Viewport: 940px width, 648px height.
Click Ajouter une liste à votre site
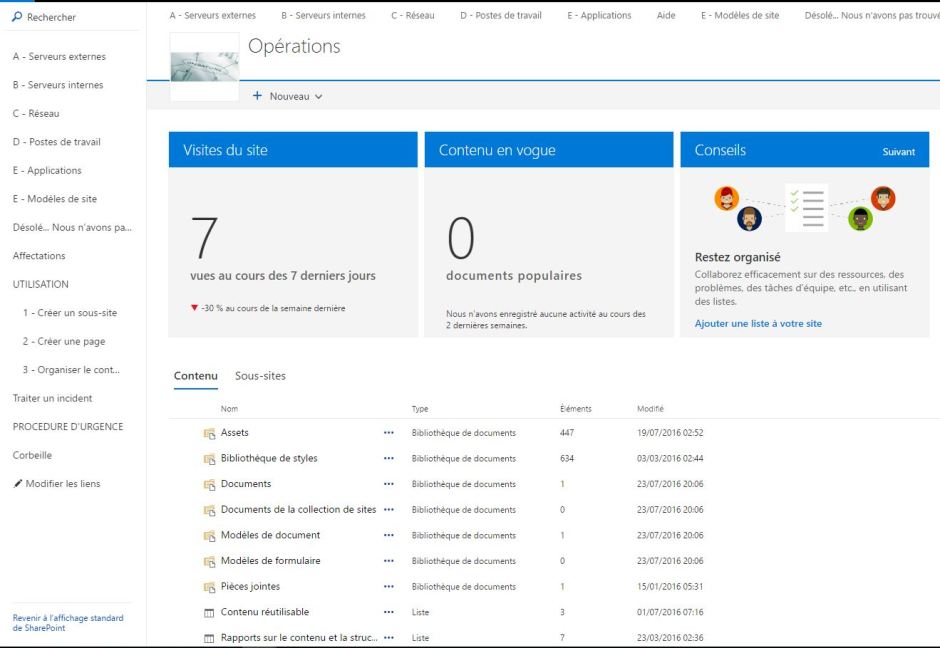coord(758,324)
